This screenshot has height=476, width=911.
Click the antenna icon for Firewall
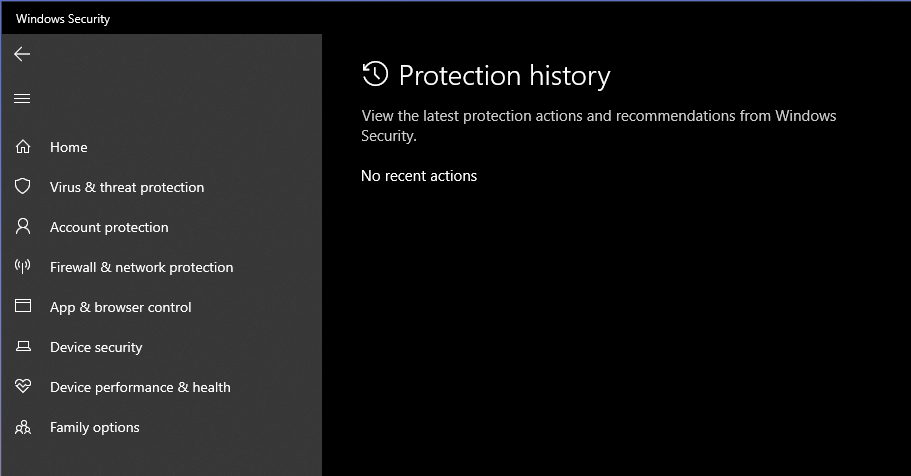click(22, 267)
